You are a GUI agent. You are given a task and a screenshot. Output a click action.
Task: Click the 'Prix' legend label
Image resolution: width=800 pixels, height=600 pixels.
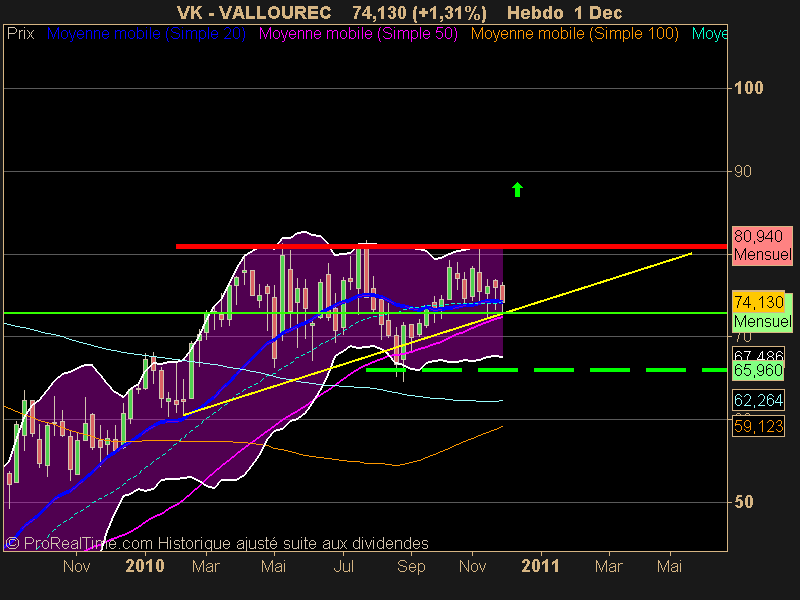tap(20, 34)
